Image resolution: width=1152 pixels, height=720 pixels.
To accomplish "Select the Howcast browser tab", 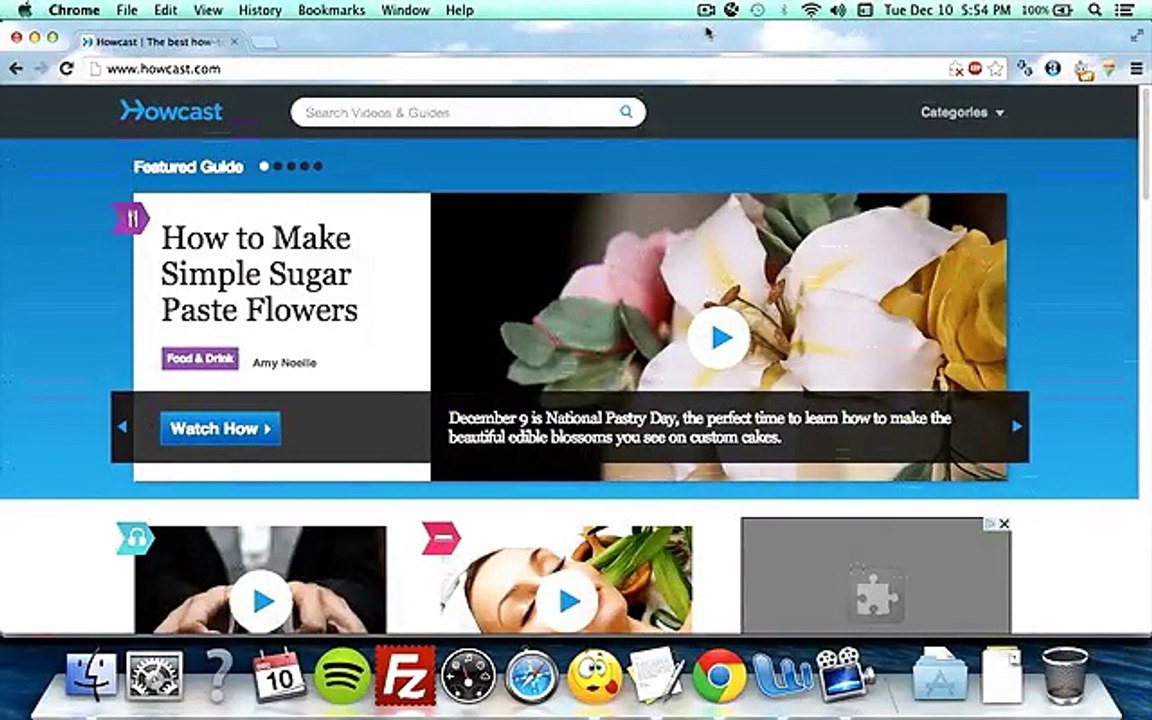I will 160,42.
